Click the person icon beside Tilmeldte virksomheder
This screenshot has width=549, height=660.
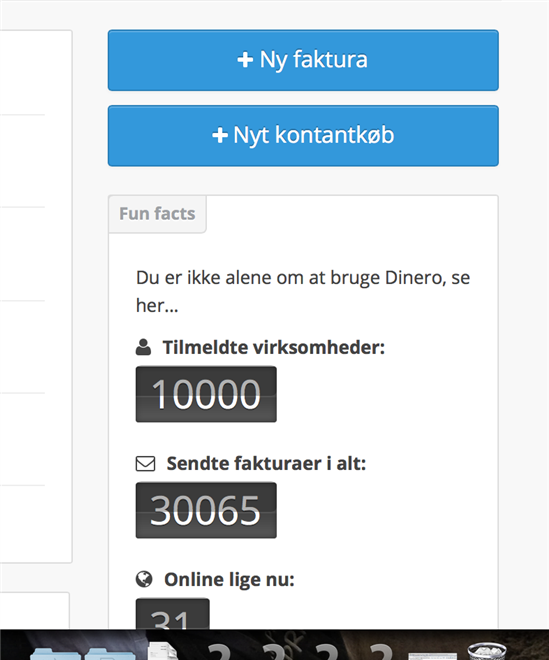click(x=143, y=347)
